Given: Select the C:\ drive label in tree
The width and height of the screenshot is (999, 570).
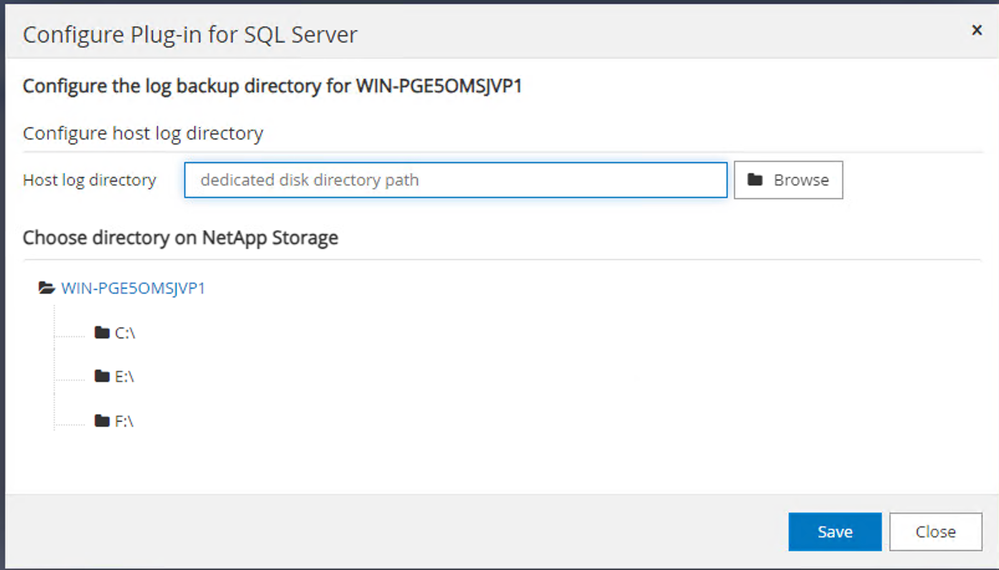Looking at the screenshot, I should (x=125, y=333).
